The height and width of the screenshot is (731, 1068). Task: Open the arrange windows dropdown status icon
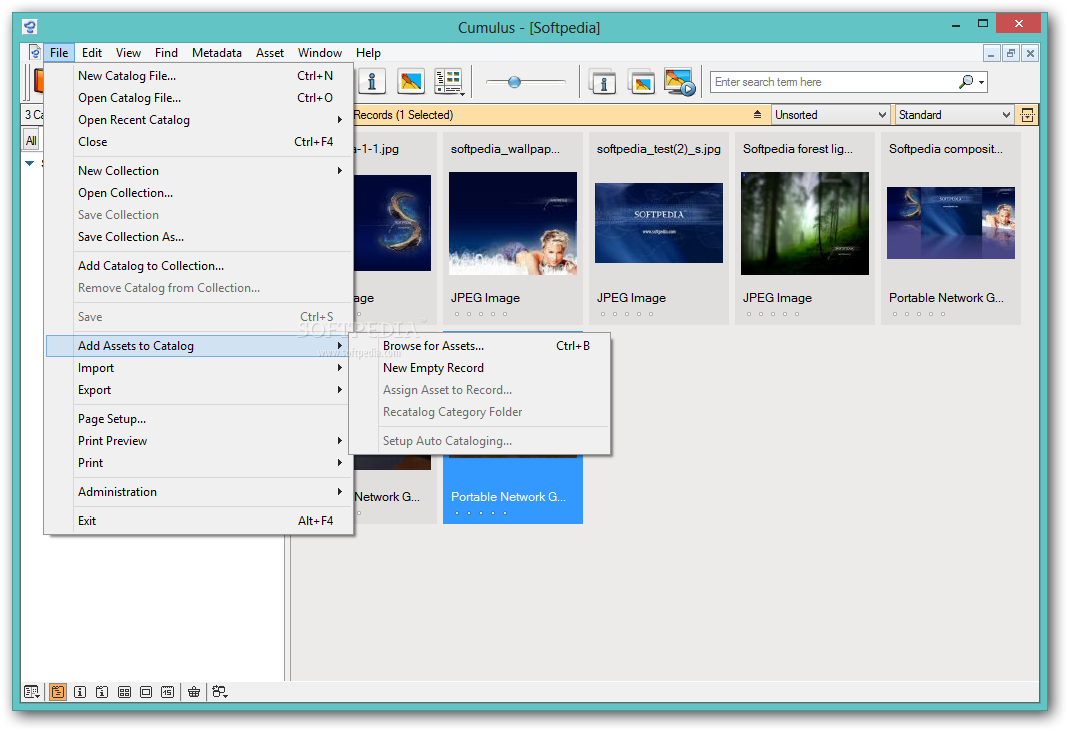(220, 691)
